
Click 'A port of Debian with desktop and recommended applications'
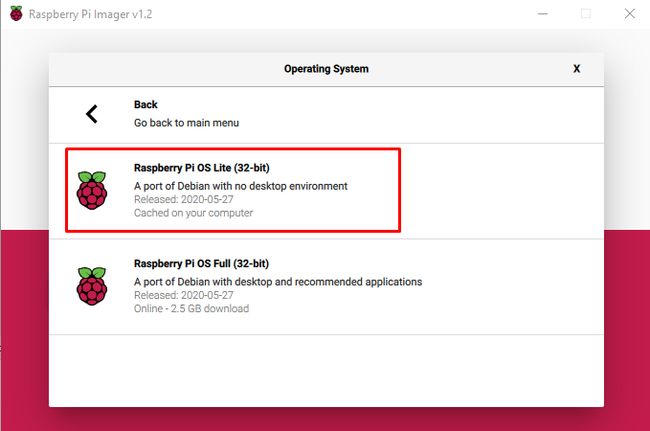click(278, 282)
